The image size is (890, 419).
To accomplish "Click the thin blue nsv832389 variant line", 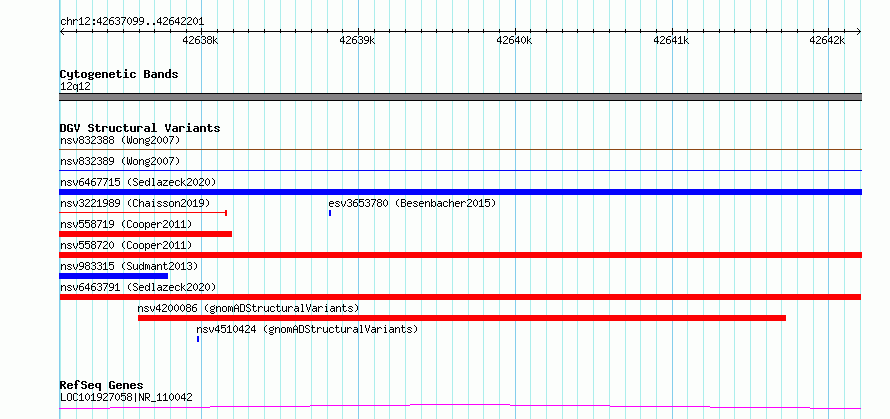I will (x=460, y=170).
